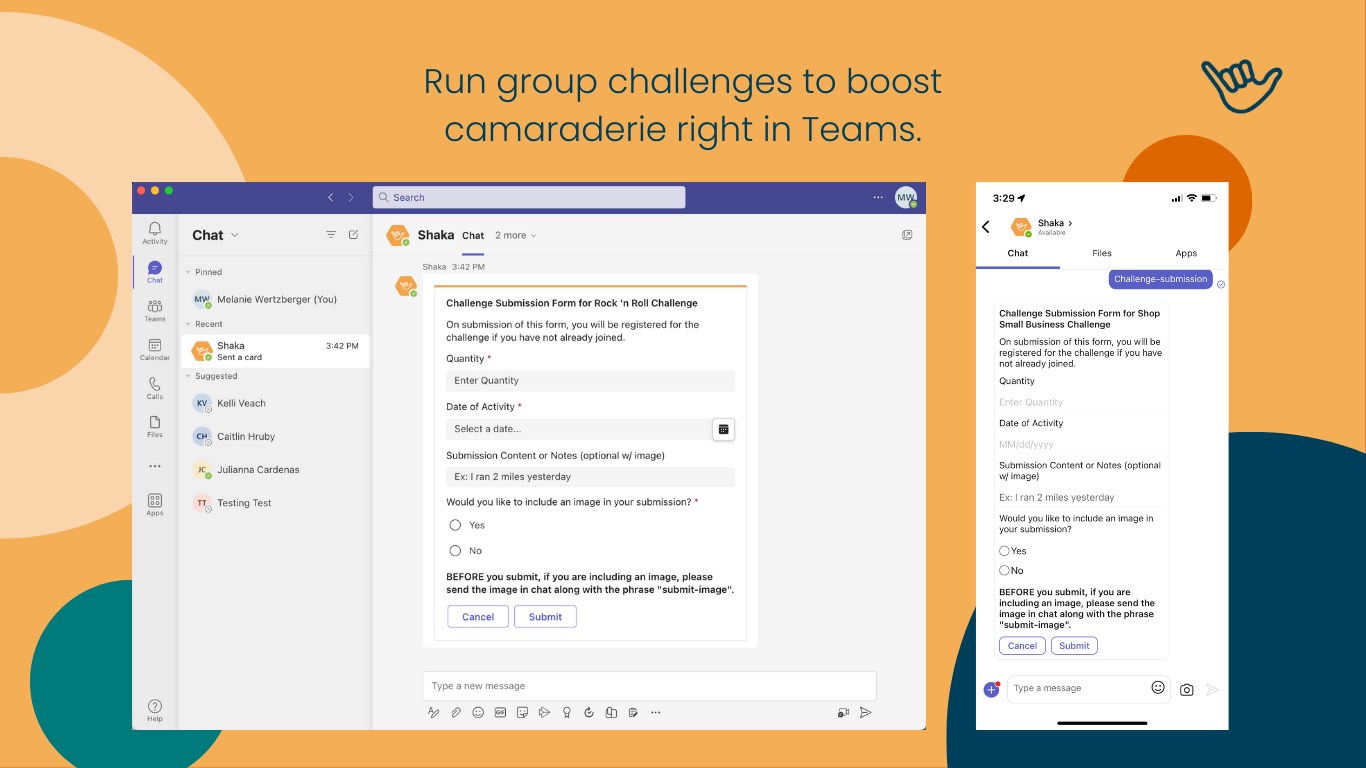Image resolution: width=1366 pixels, height=768 pixels.
Task: Pop out the Shaka chat window
Action: pos(907,235)
